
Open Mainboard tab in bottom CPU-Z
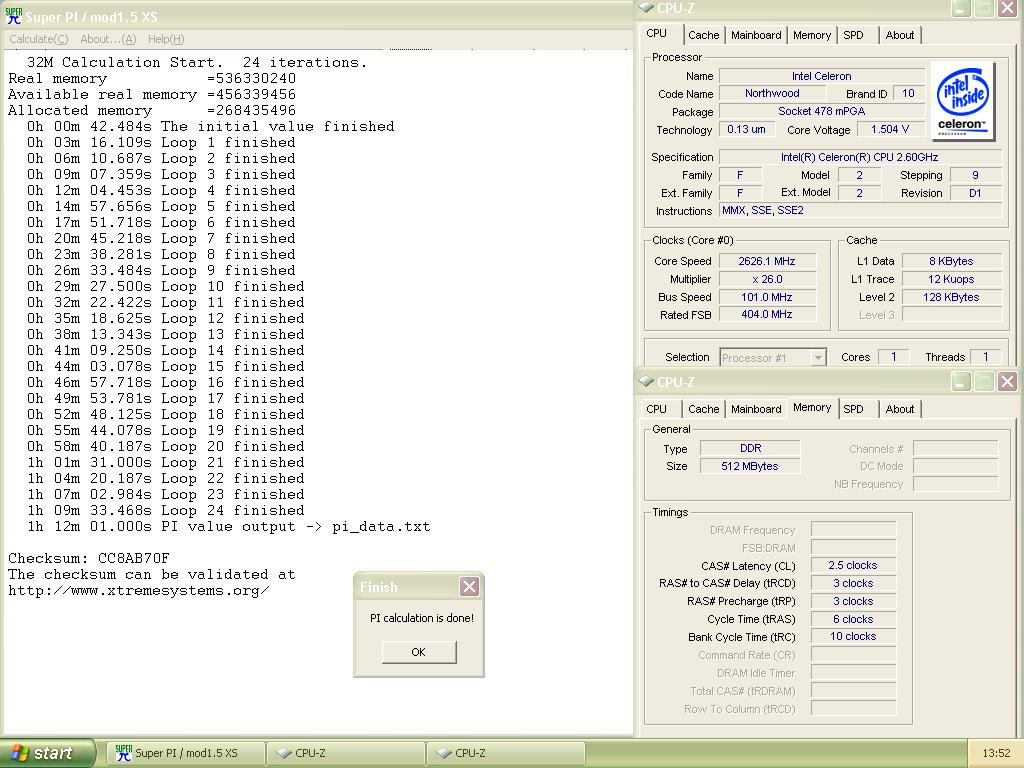756,409
